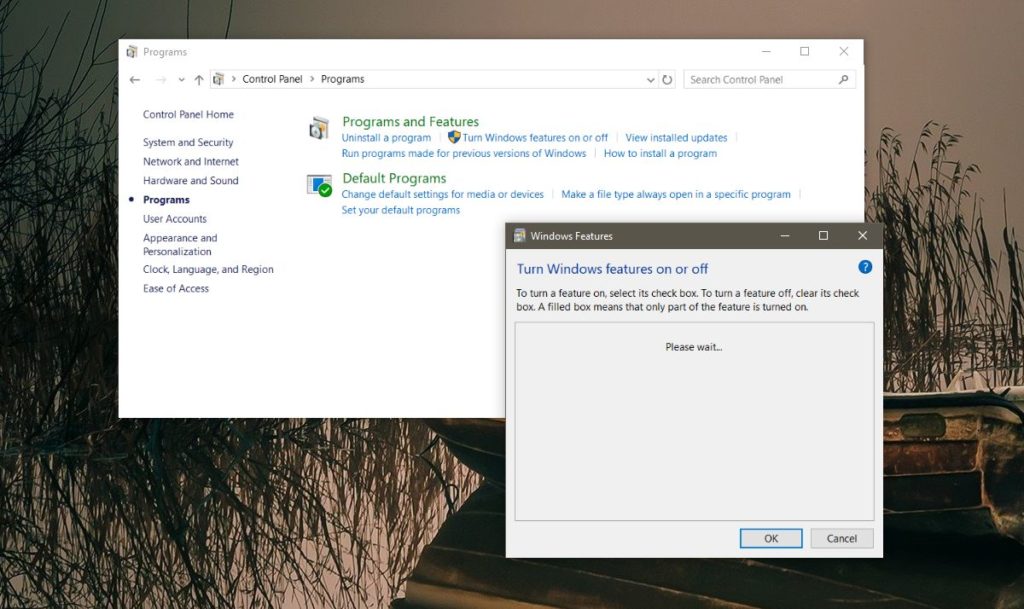Open Set your default programs

pos(403,210)
